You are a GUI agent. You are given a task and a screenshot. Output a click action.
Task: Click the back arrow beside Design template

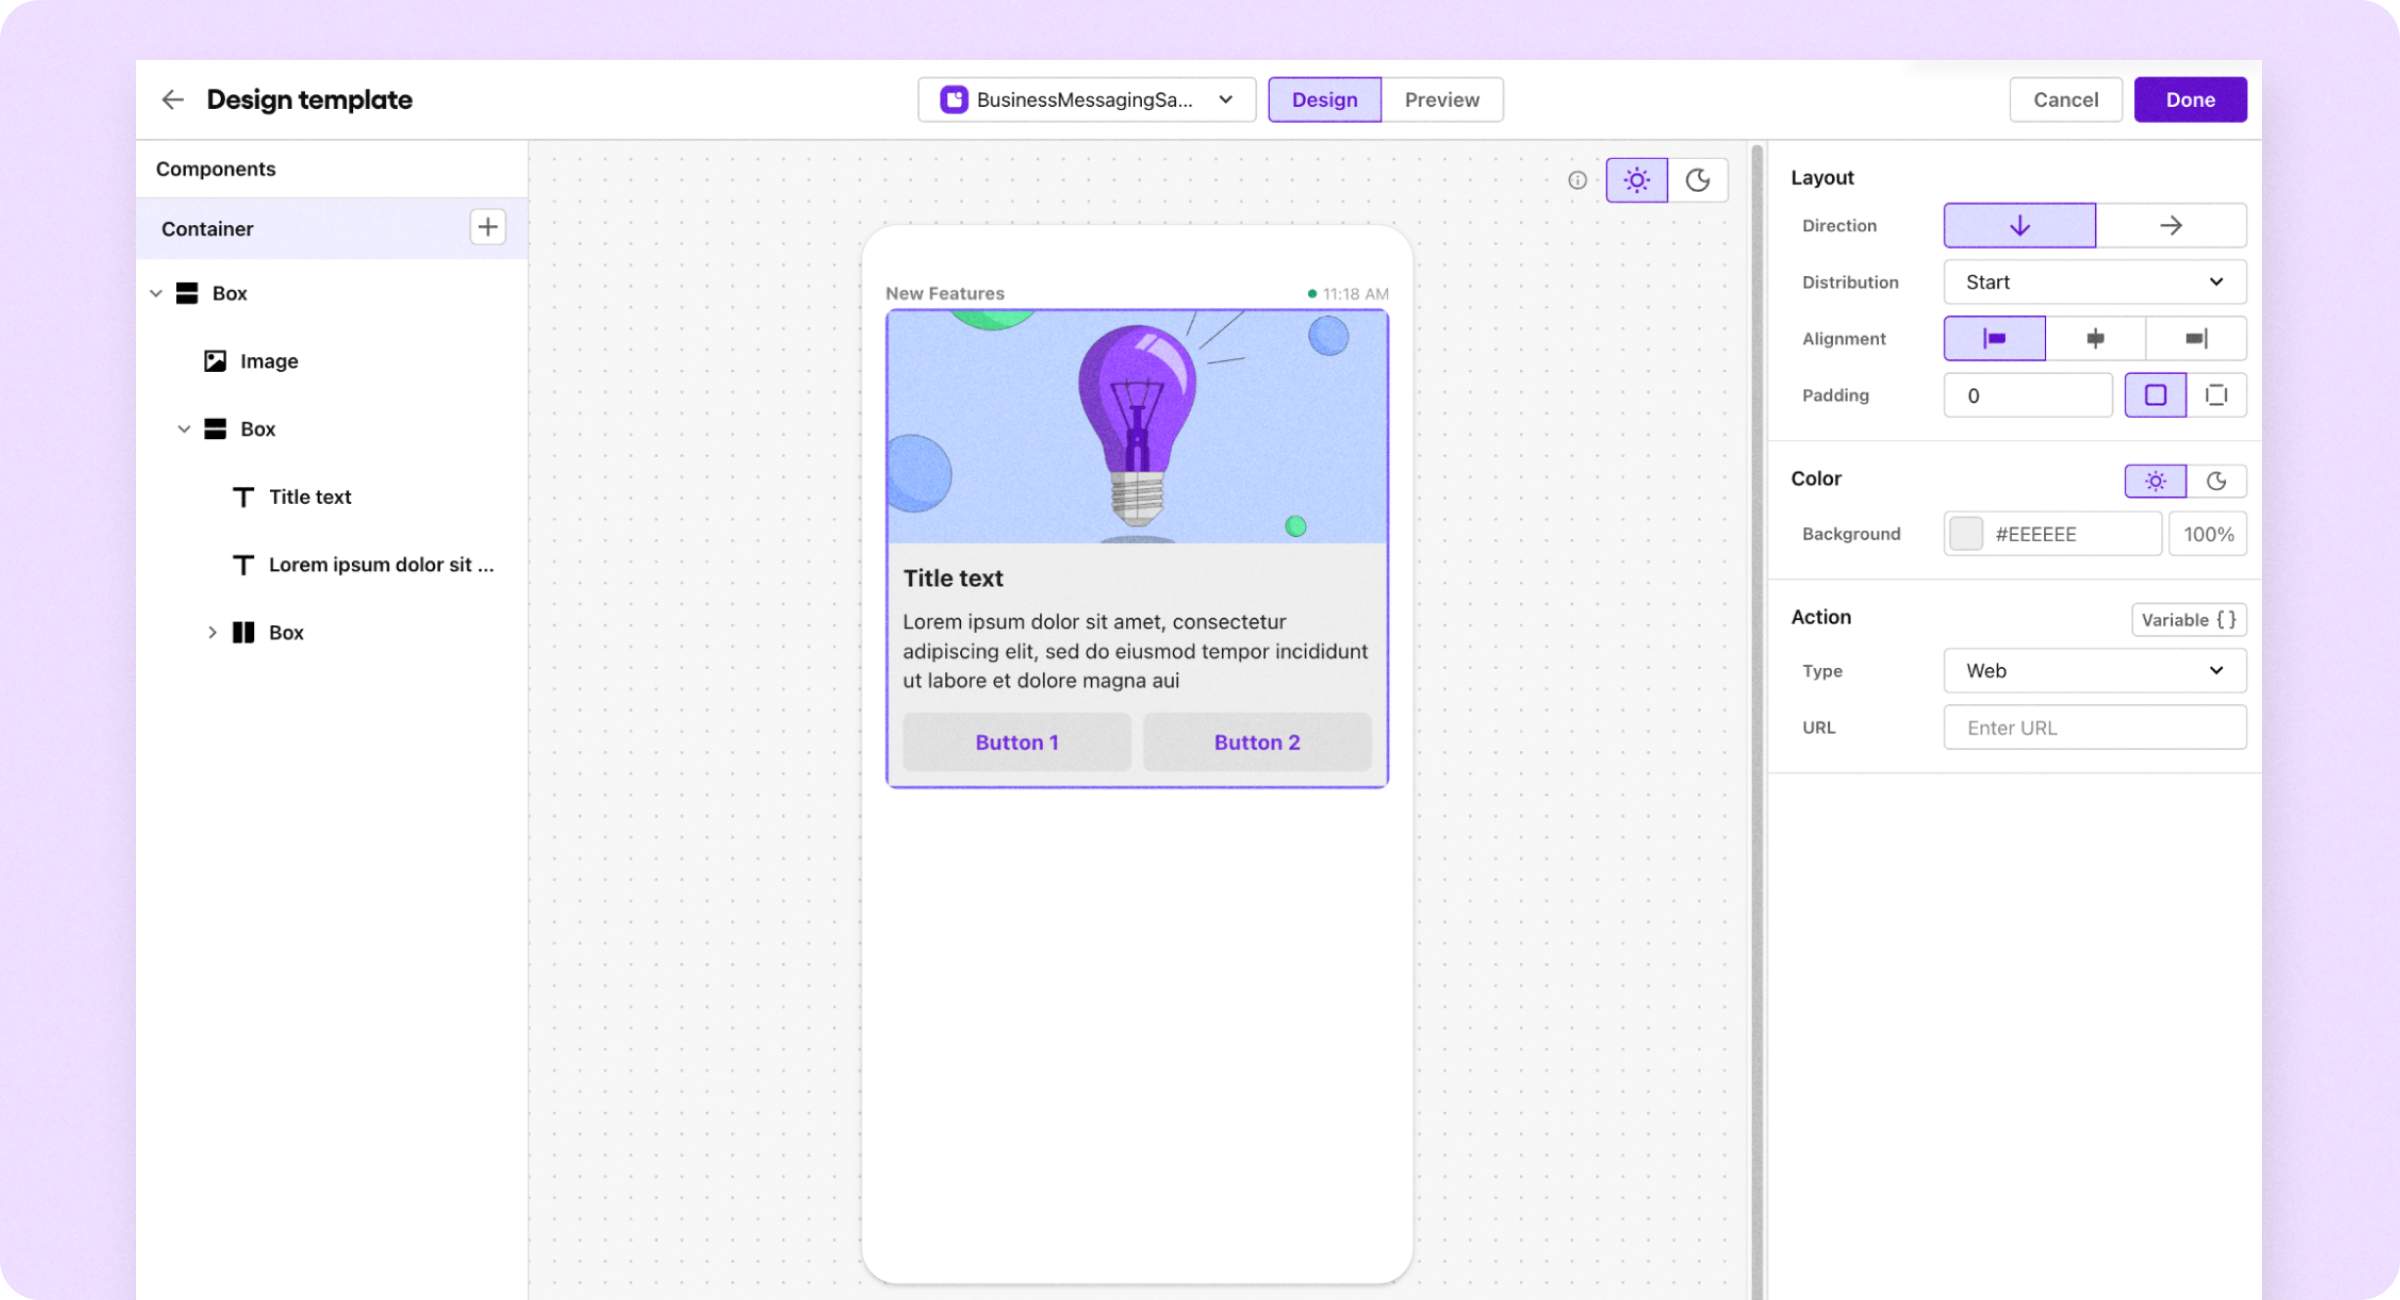[172, 99]
